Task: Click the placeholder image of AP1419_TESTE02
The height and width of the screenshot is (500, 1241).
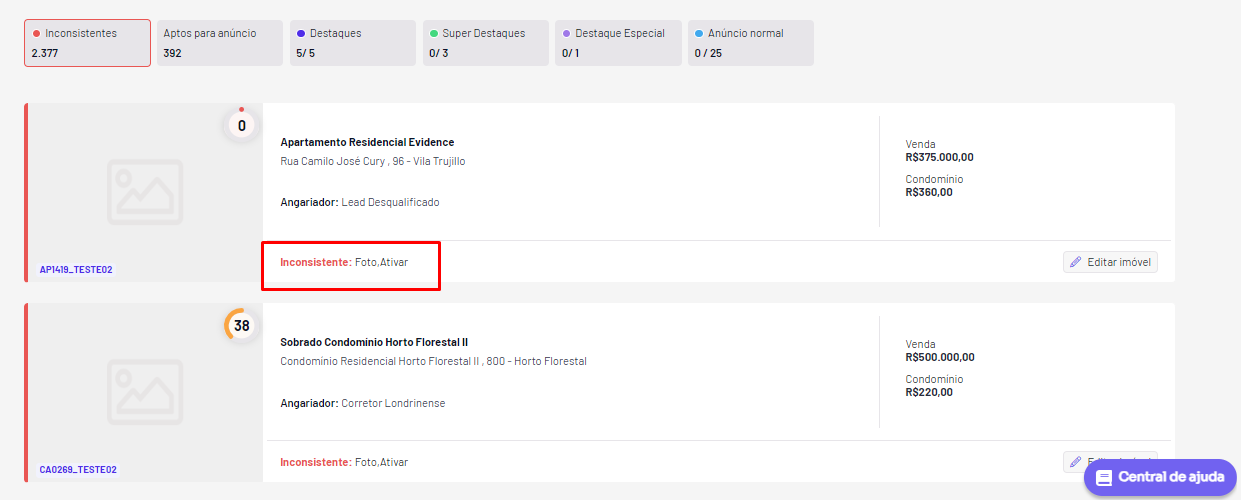Action: tap(145, 191)
